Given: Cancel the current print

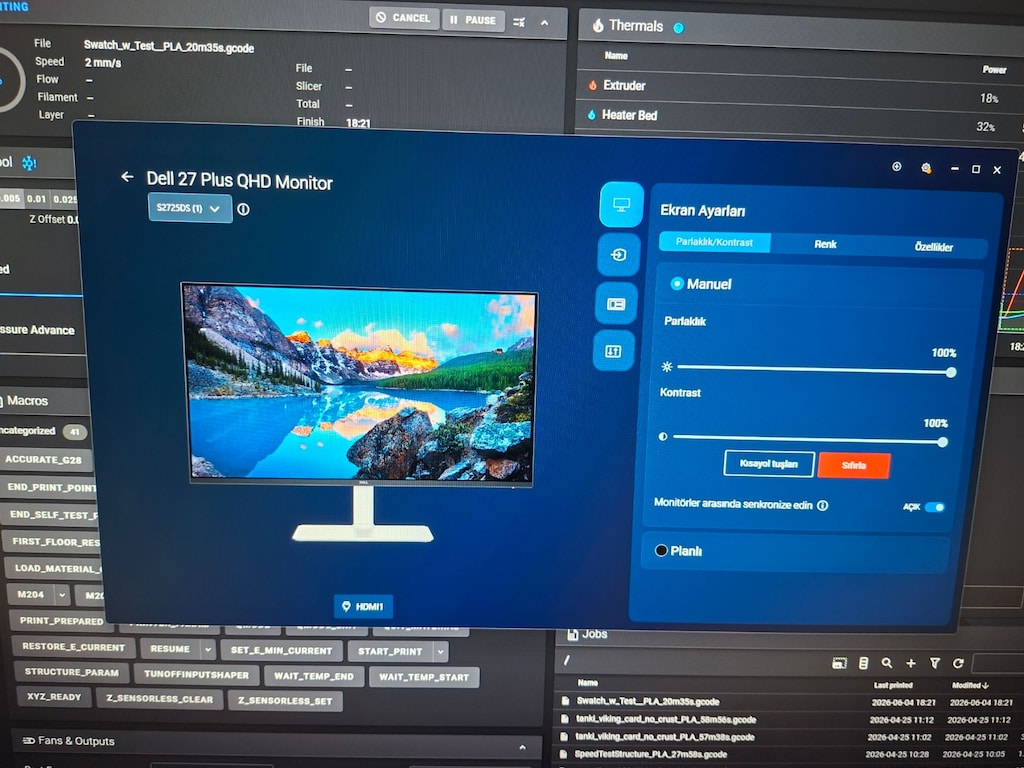Looking at the screenshot, I should click(x=404, y=18).
